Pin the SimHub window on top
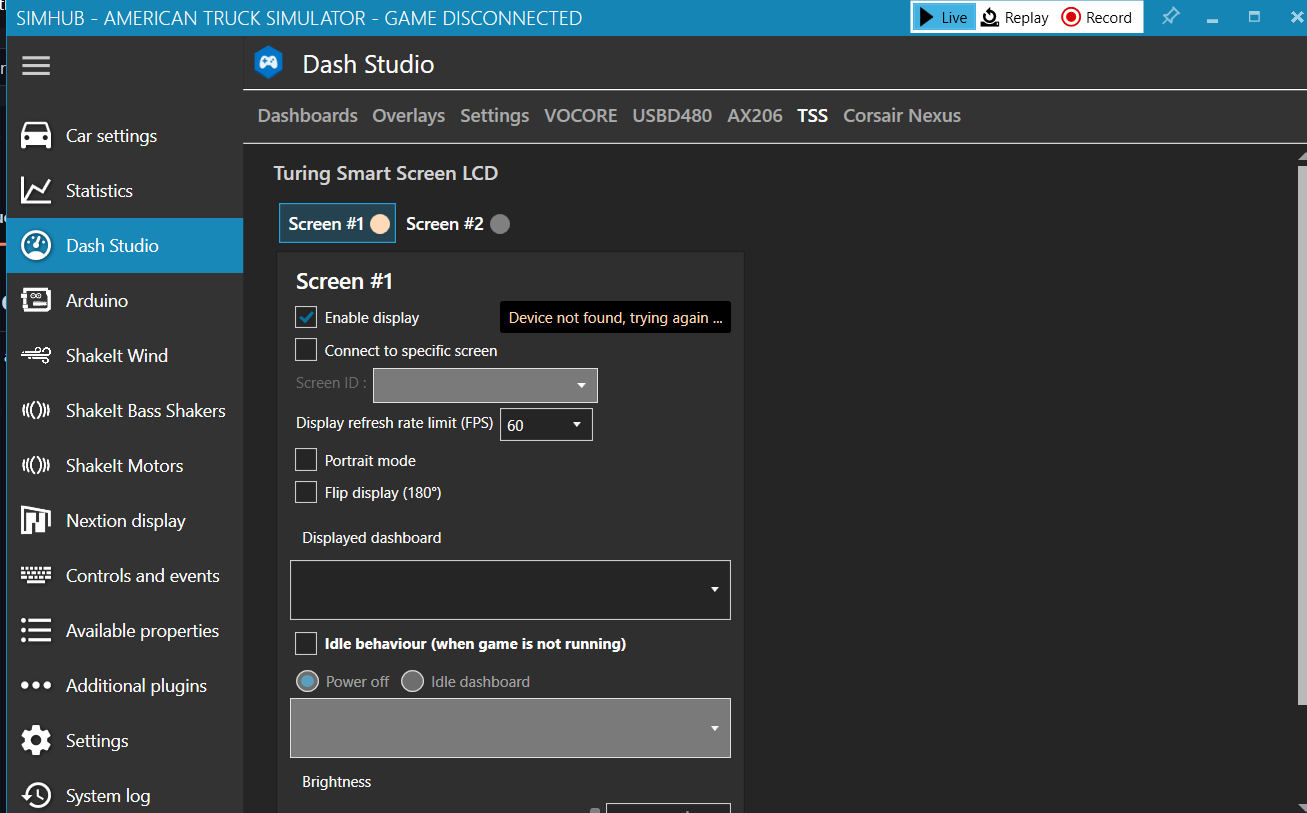 click(x=1171, y=17)
